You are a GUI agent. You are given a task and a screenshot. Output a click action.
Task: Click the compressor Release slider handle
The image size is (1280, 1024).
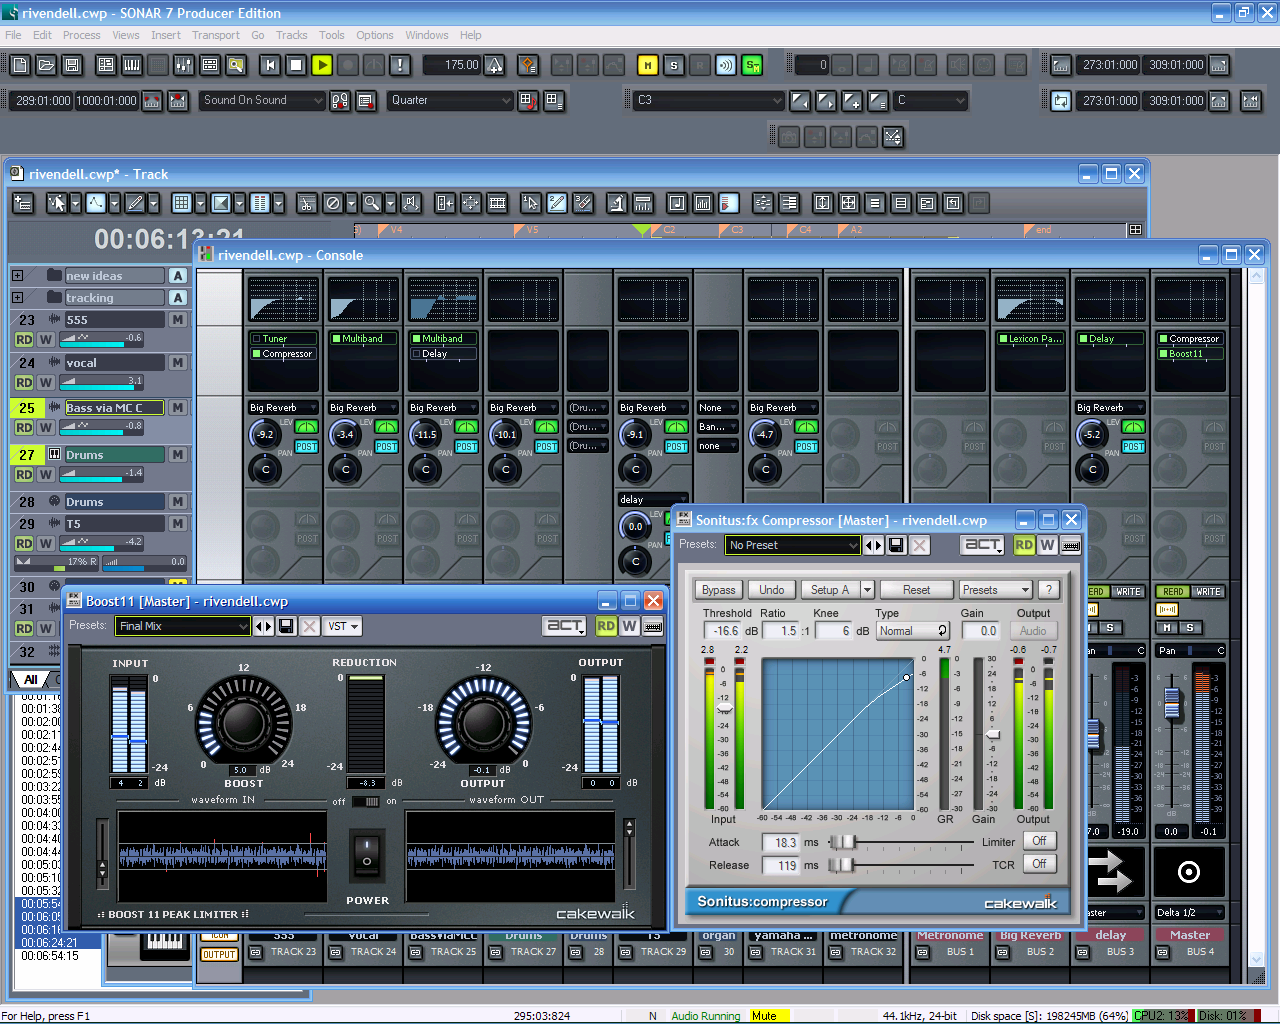click(840, 865)
